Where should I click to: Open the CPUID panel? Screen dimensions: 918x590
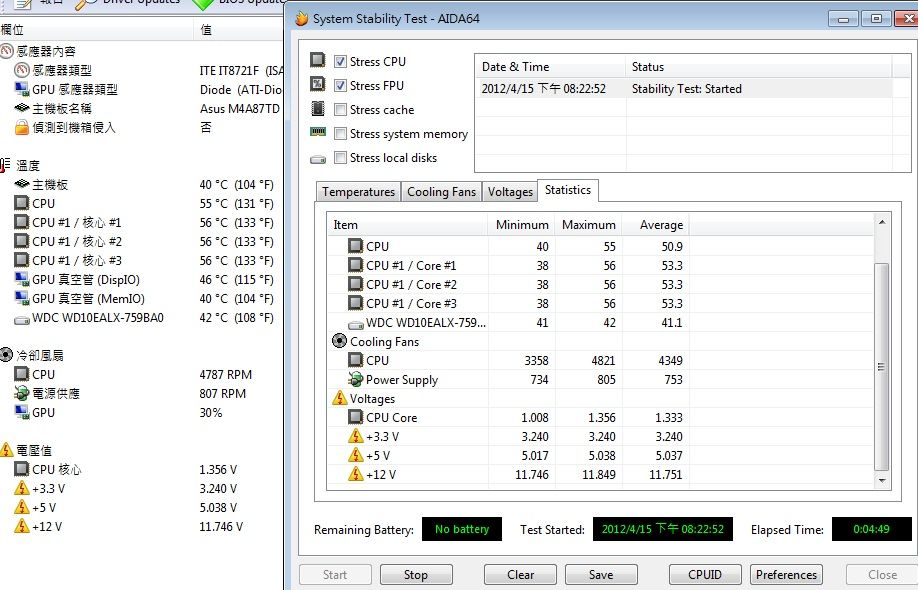(705, 575)
